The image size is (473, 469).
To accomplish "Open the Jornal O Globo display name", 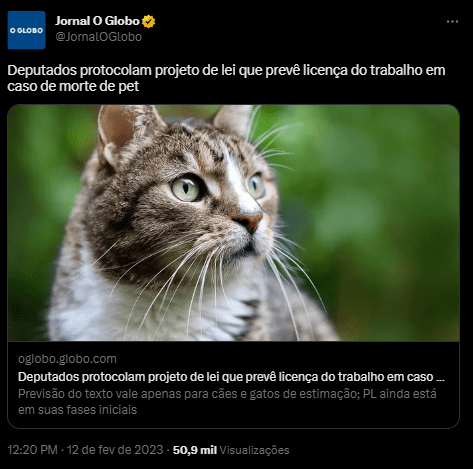I will (x=97, y=21).
